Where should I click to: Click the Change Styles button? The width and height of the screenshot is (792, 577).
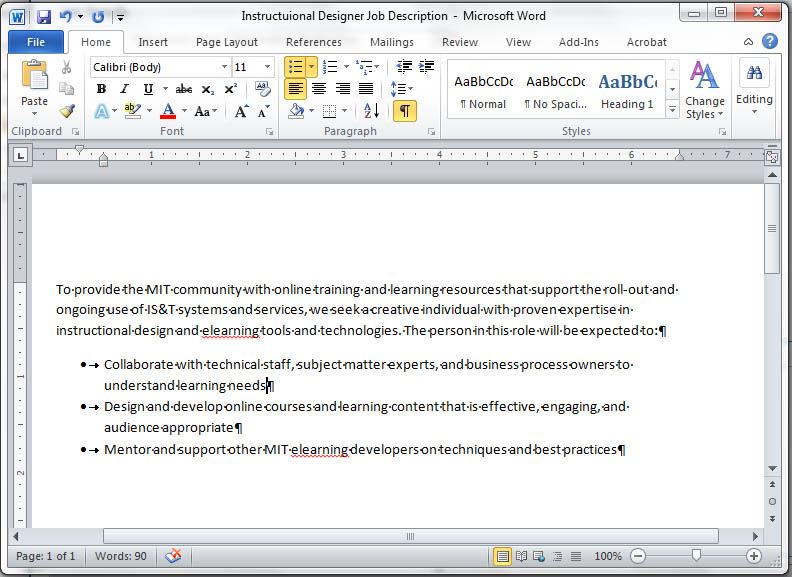pos(705,92)
